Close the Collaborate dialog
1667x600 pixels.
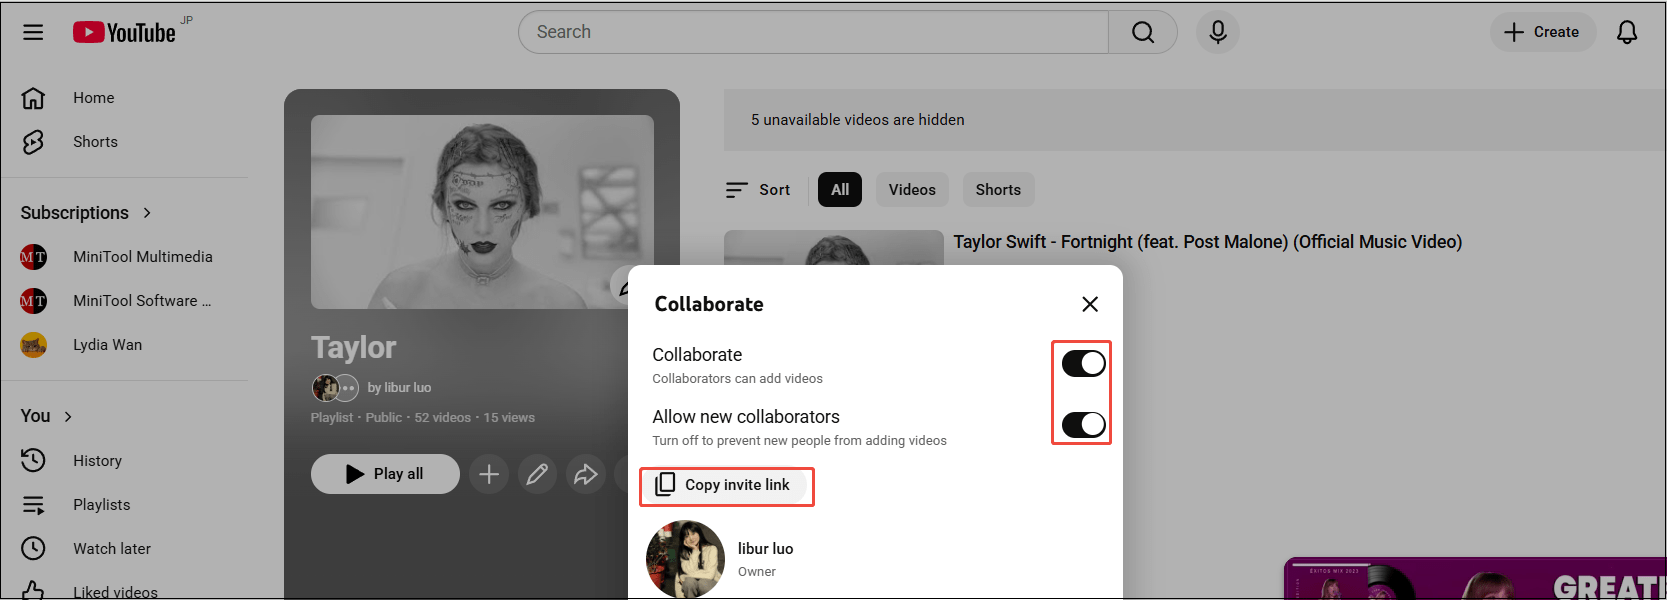pyautogui.click(x=1090, y=304)
